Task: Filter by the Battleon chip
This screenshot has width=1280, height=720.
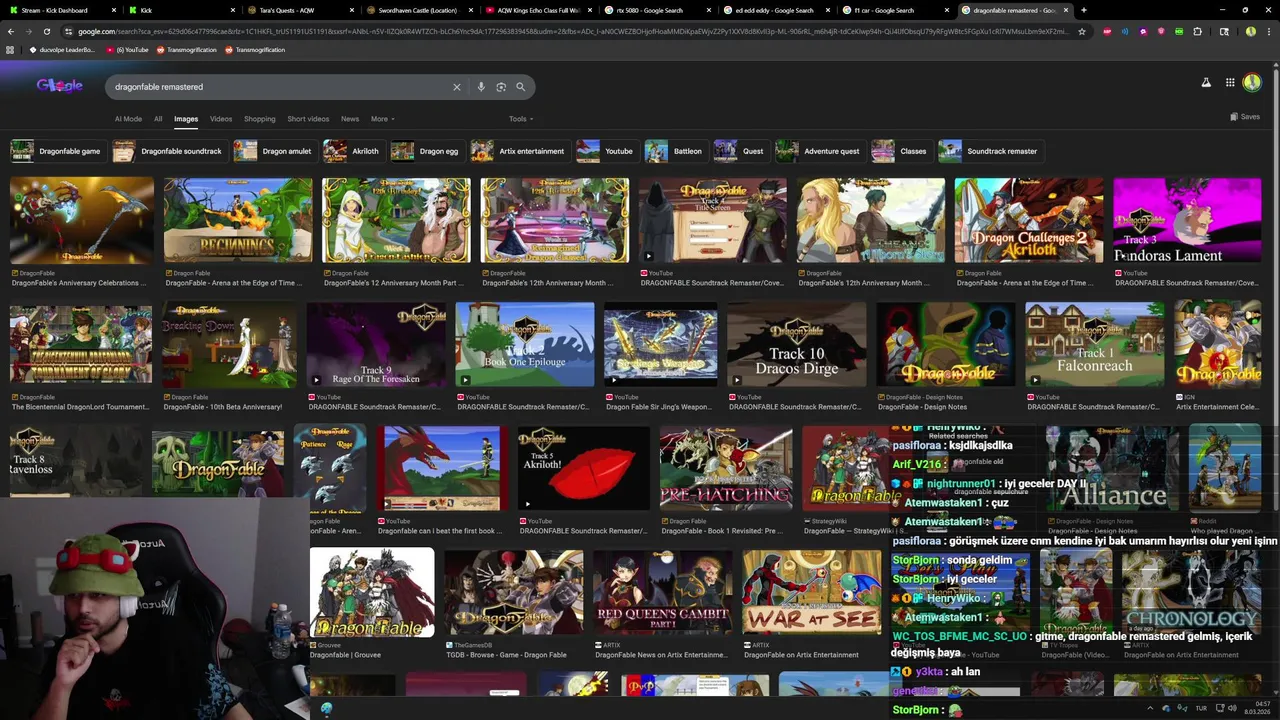Action: point(674,151)
